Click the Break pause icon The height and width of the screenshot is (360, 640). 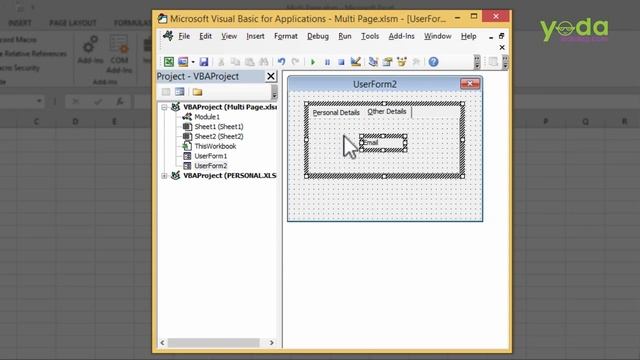(x=327, y=62)
